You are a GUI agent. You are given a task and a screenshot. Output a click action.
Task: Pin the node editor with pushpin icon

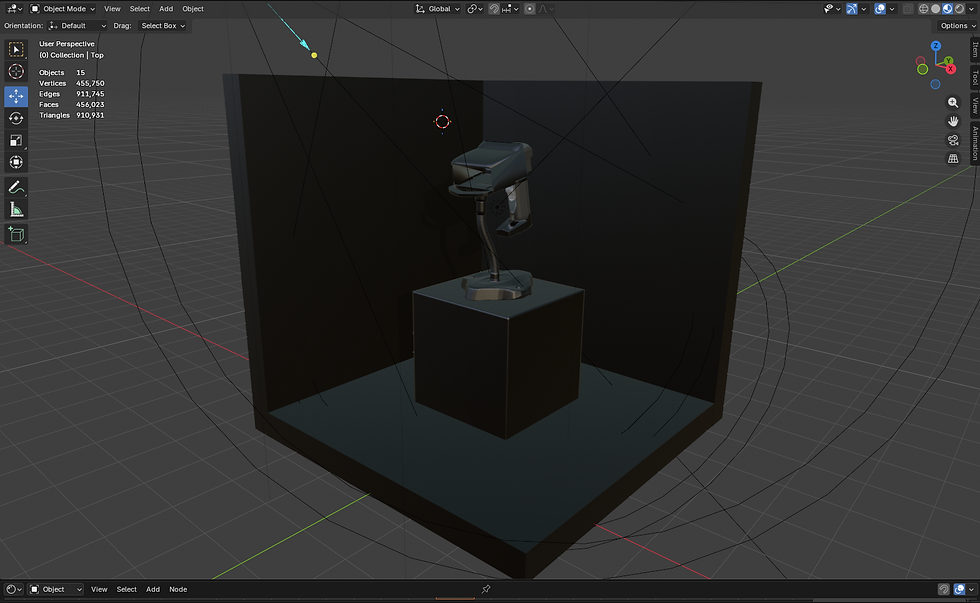486,589
